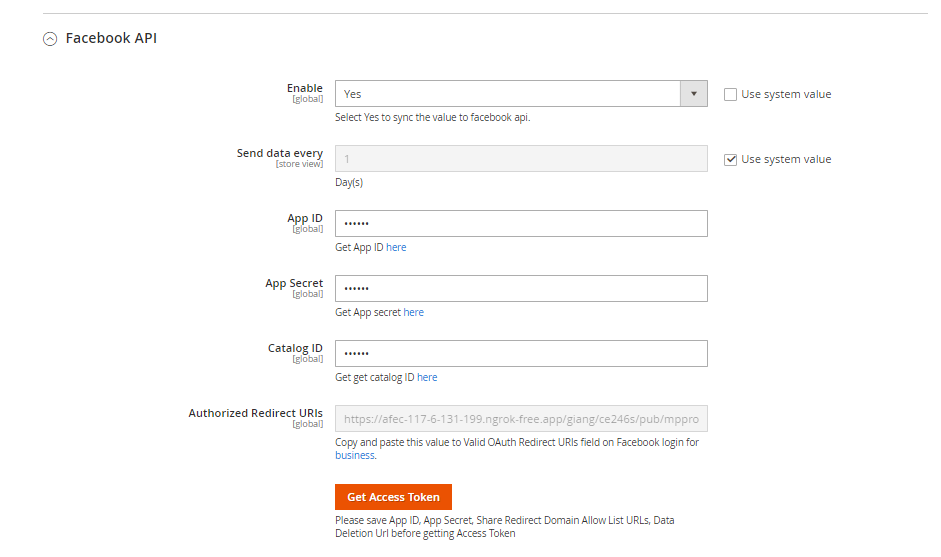941x557 pixels.
Task: Focus the Catalog ID input field
Action: (520, 354)
